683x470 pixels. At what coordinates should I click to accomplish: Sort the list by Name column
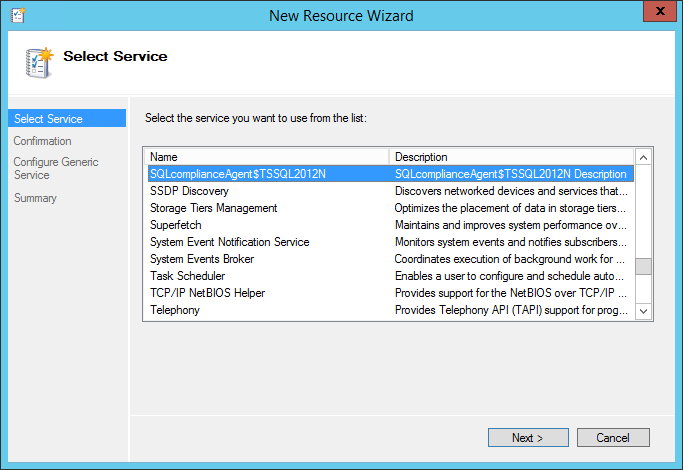point(266,157)
